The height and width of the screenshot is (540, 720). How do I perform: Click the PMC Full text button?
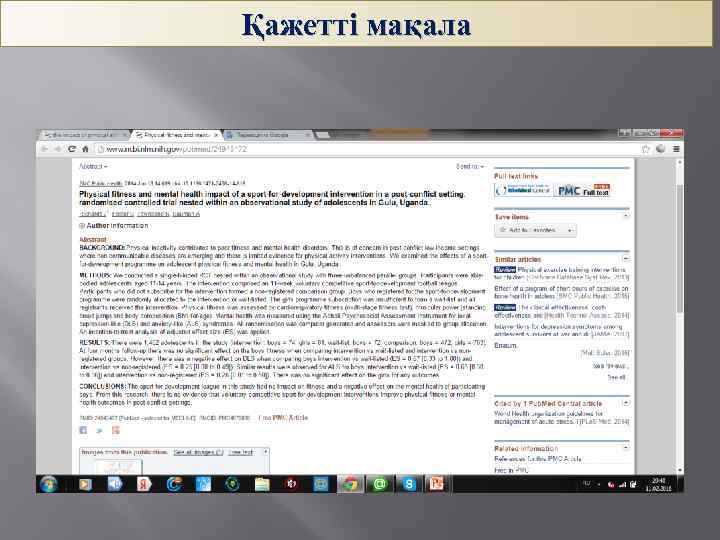[582, 190]
